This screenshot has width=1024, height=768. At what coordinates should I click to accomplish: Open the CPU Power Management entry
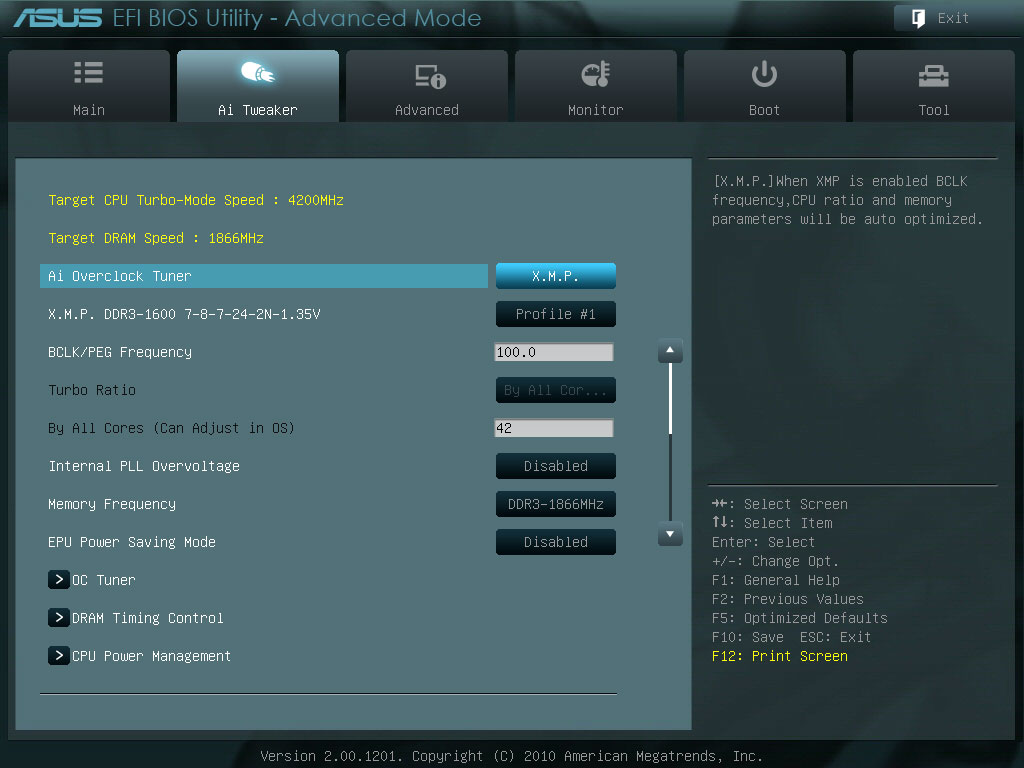(152, 656)
